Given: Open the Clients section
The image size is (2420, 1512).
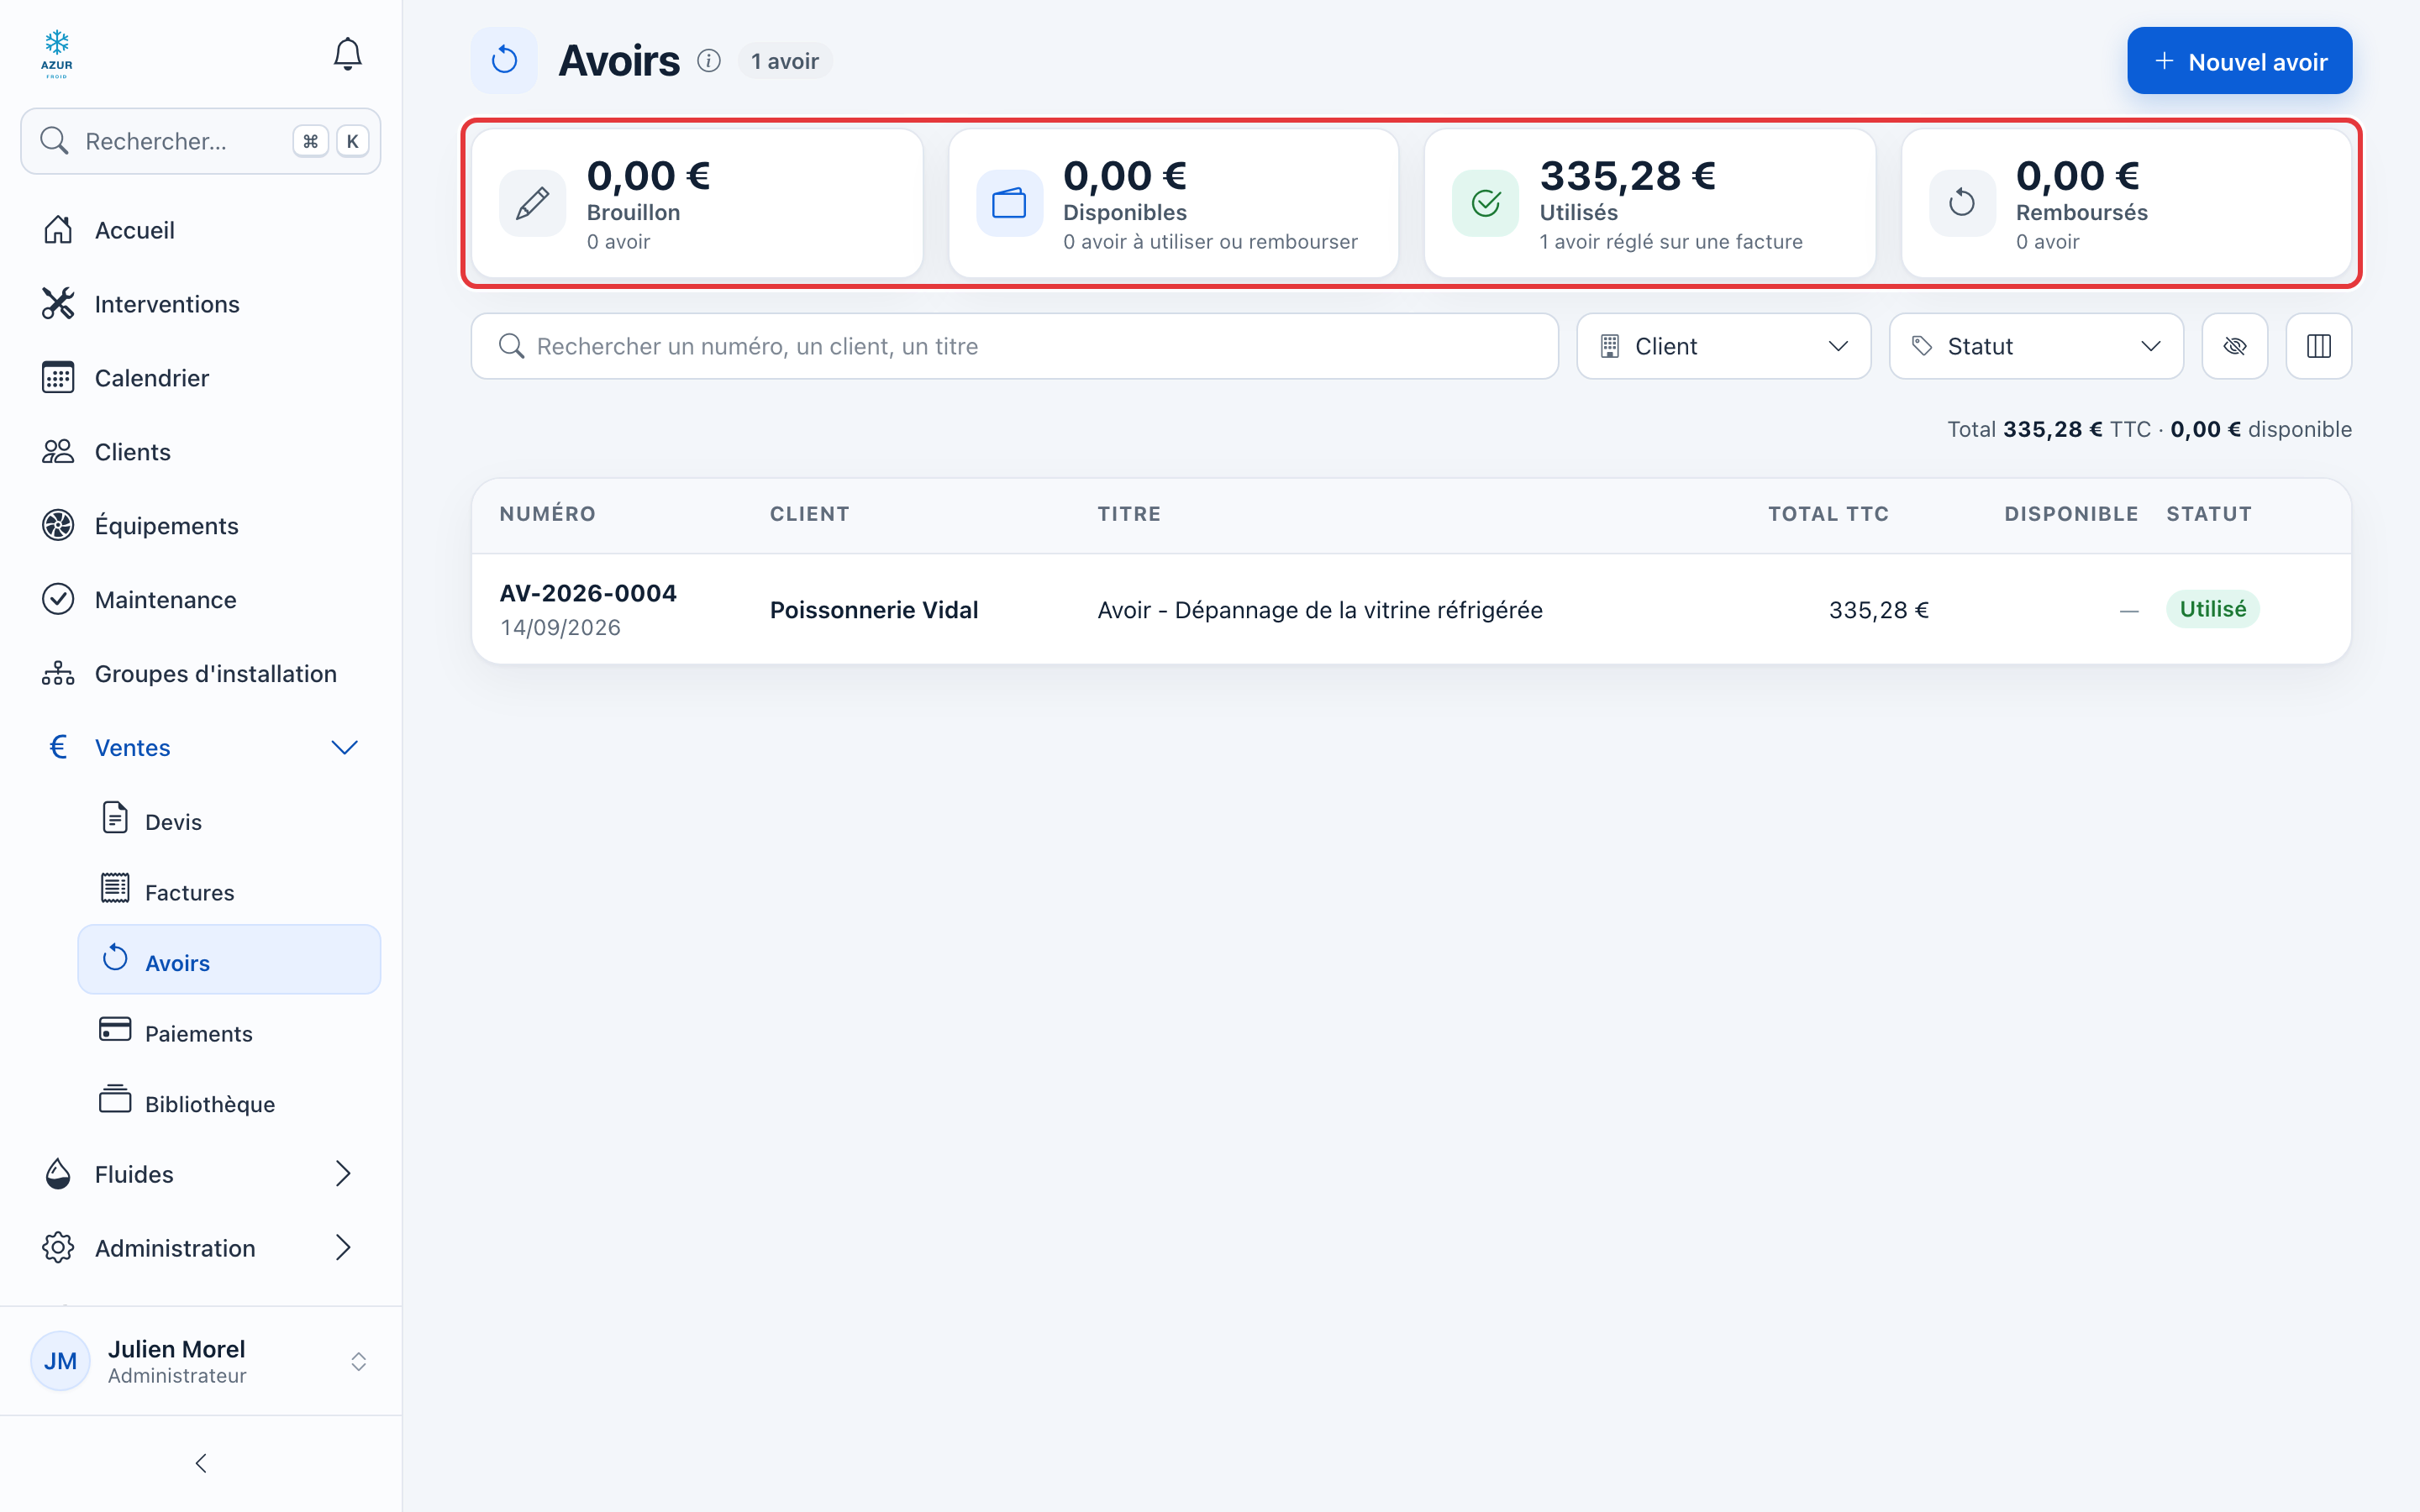Looking at the screenshot, I should [x=200, y=452].
